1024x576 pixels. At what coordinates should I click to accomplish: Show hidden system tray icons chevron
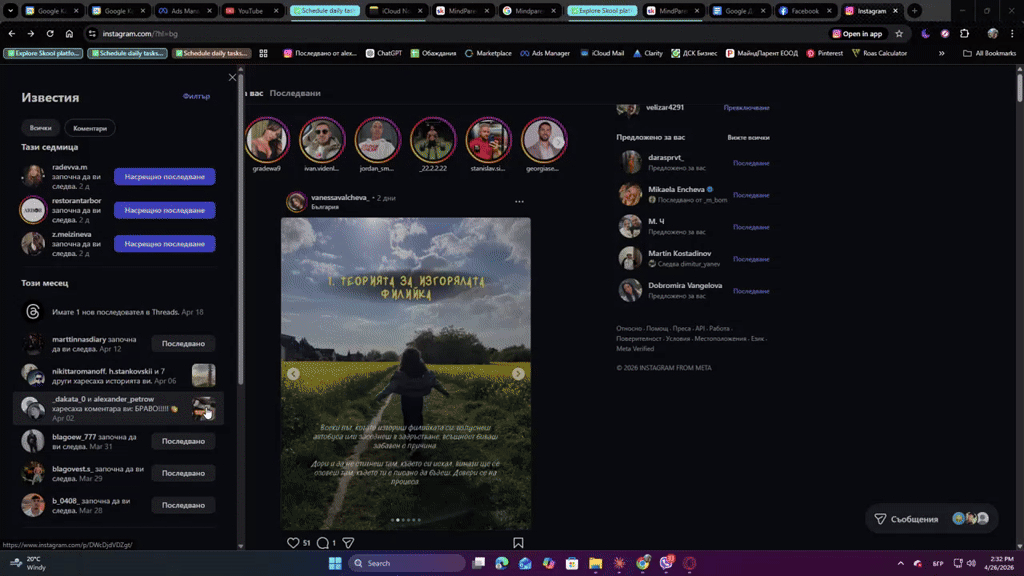point(901,563)
